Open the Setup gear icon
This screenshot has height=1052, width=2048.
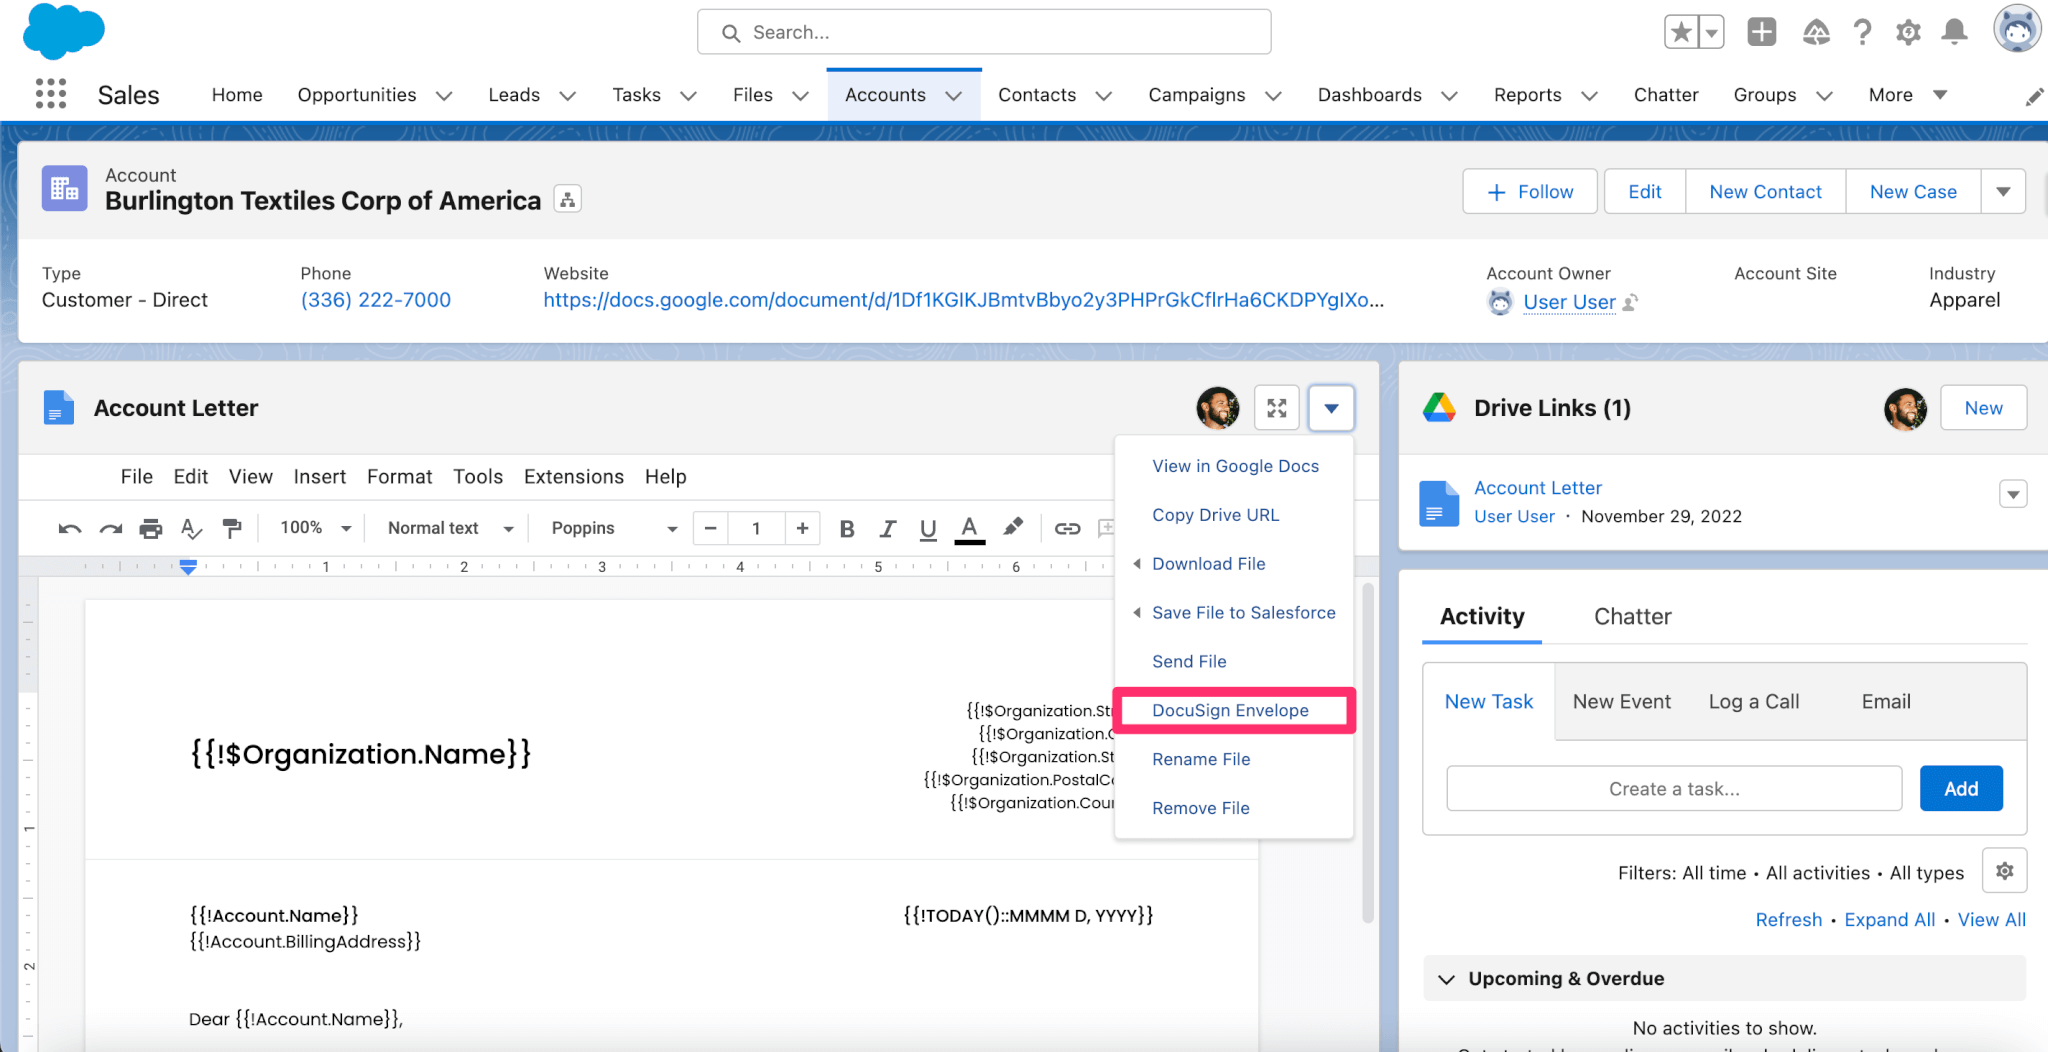pyautogui.click(x=1908, y=32)
